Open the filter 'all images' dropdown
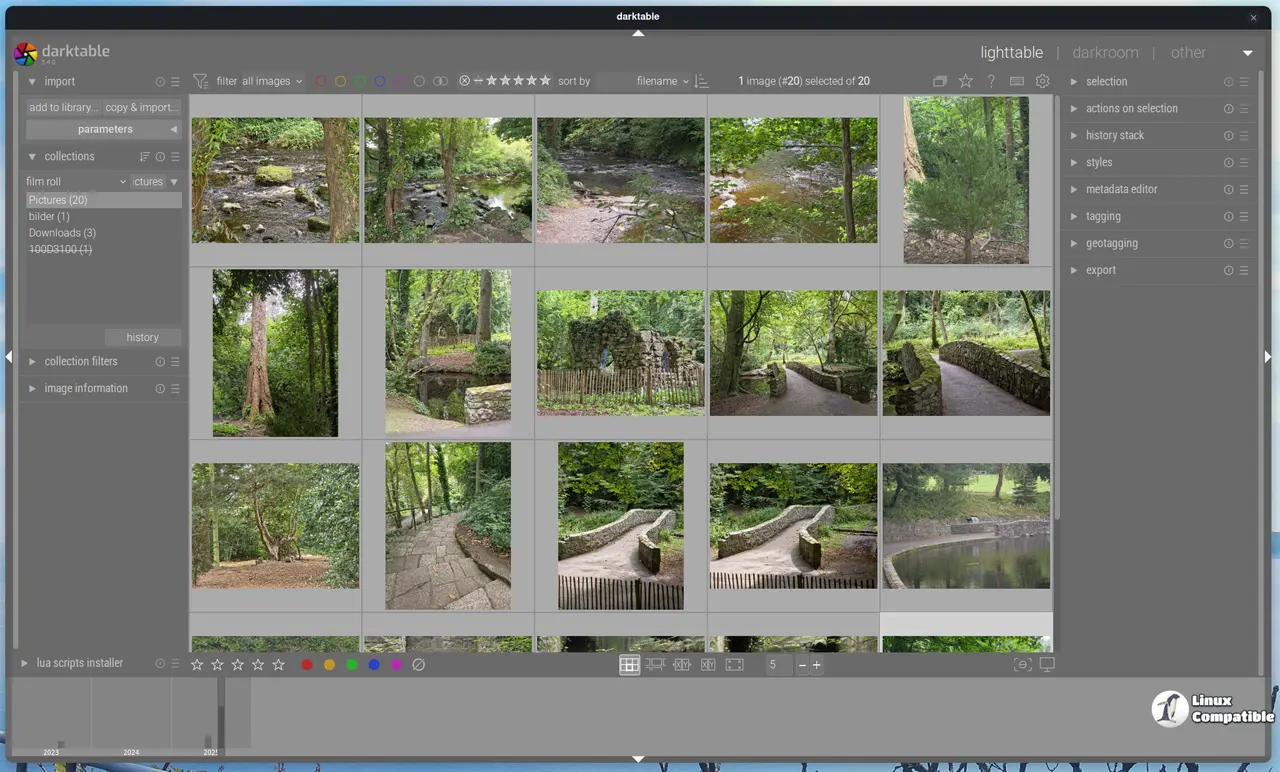Image resolution: width=1280 pixels, height=772 pixels. pos(272,81)
